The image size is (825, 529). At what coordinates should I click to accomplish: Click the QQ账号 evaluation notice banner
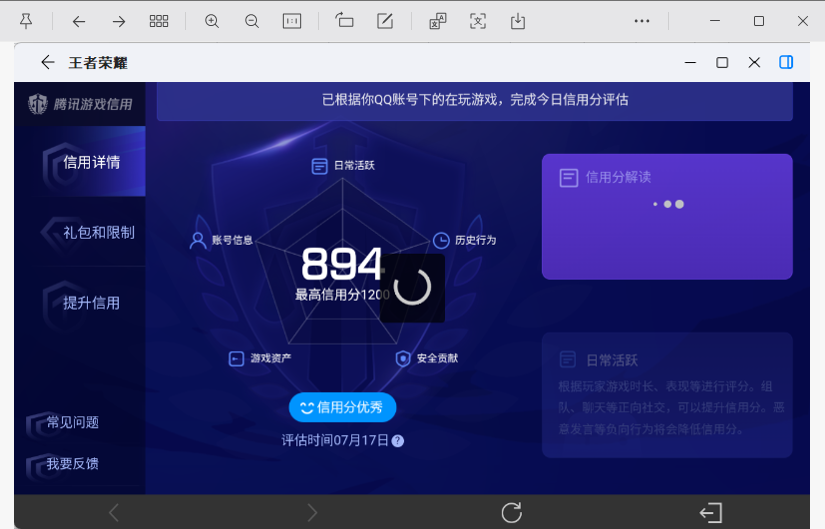point(475,100)
